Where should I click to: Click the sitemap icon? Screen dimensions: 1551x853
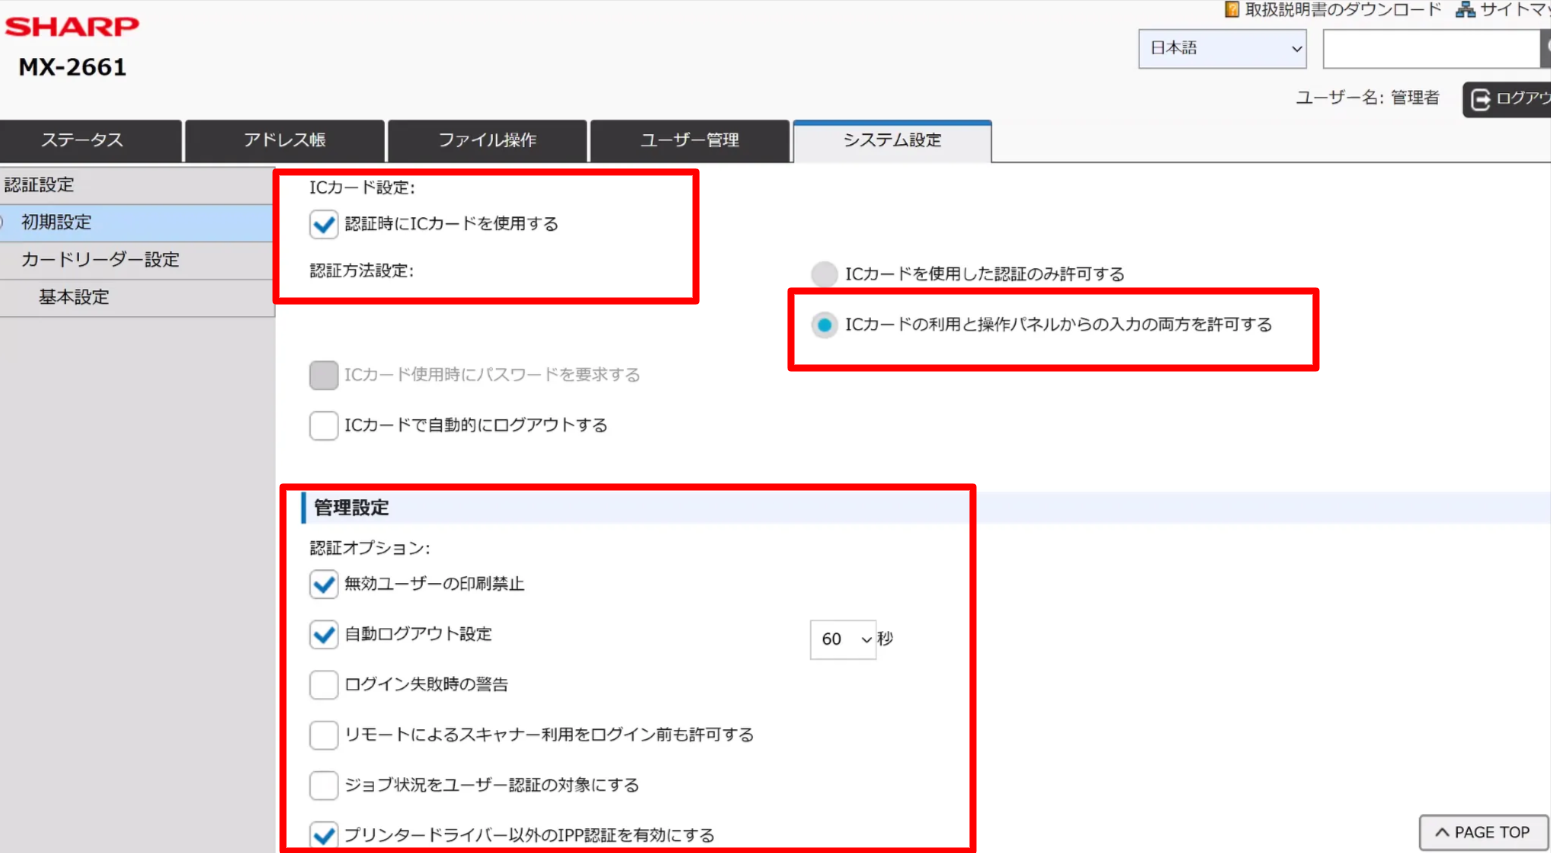[1465, 9]
